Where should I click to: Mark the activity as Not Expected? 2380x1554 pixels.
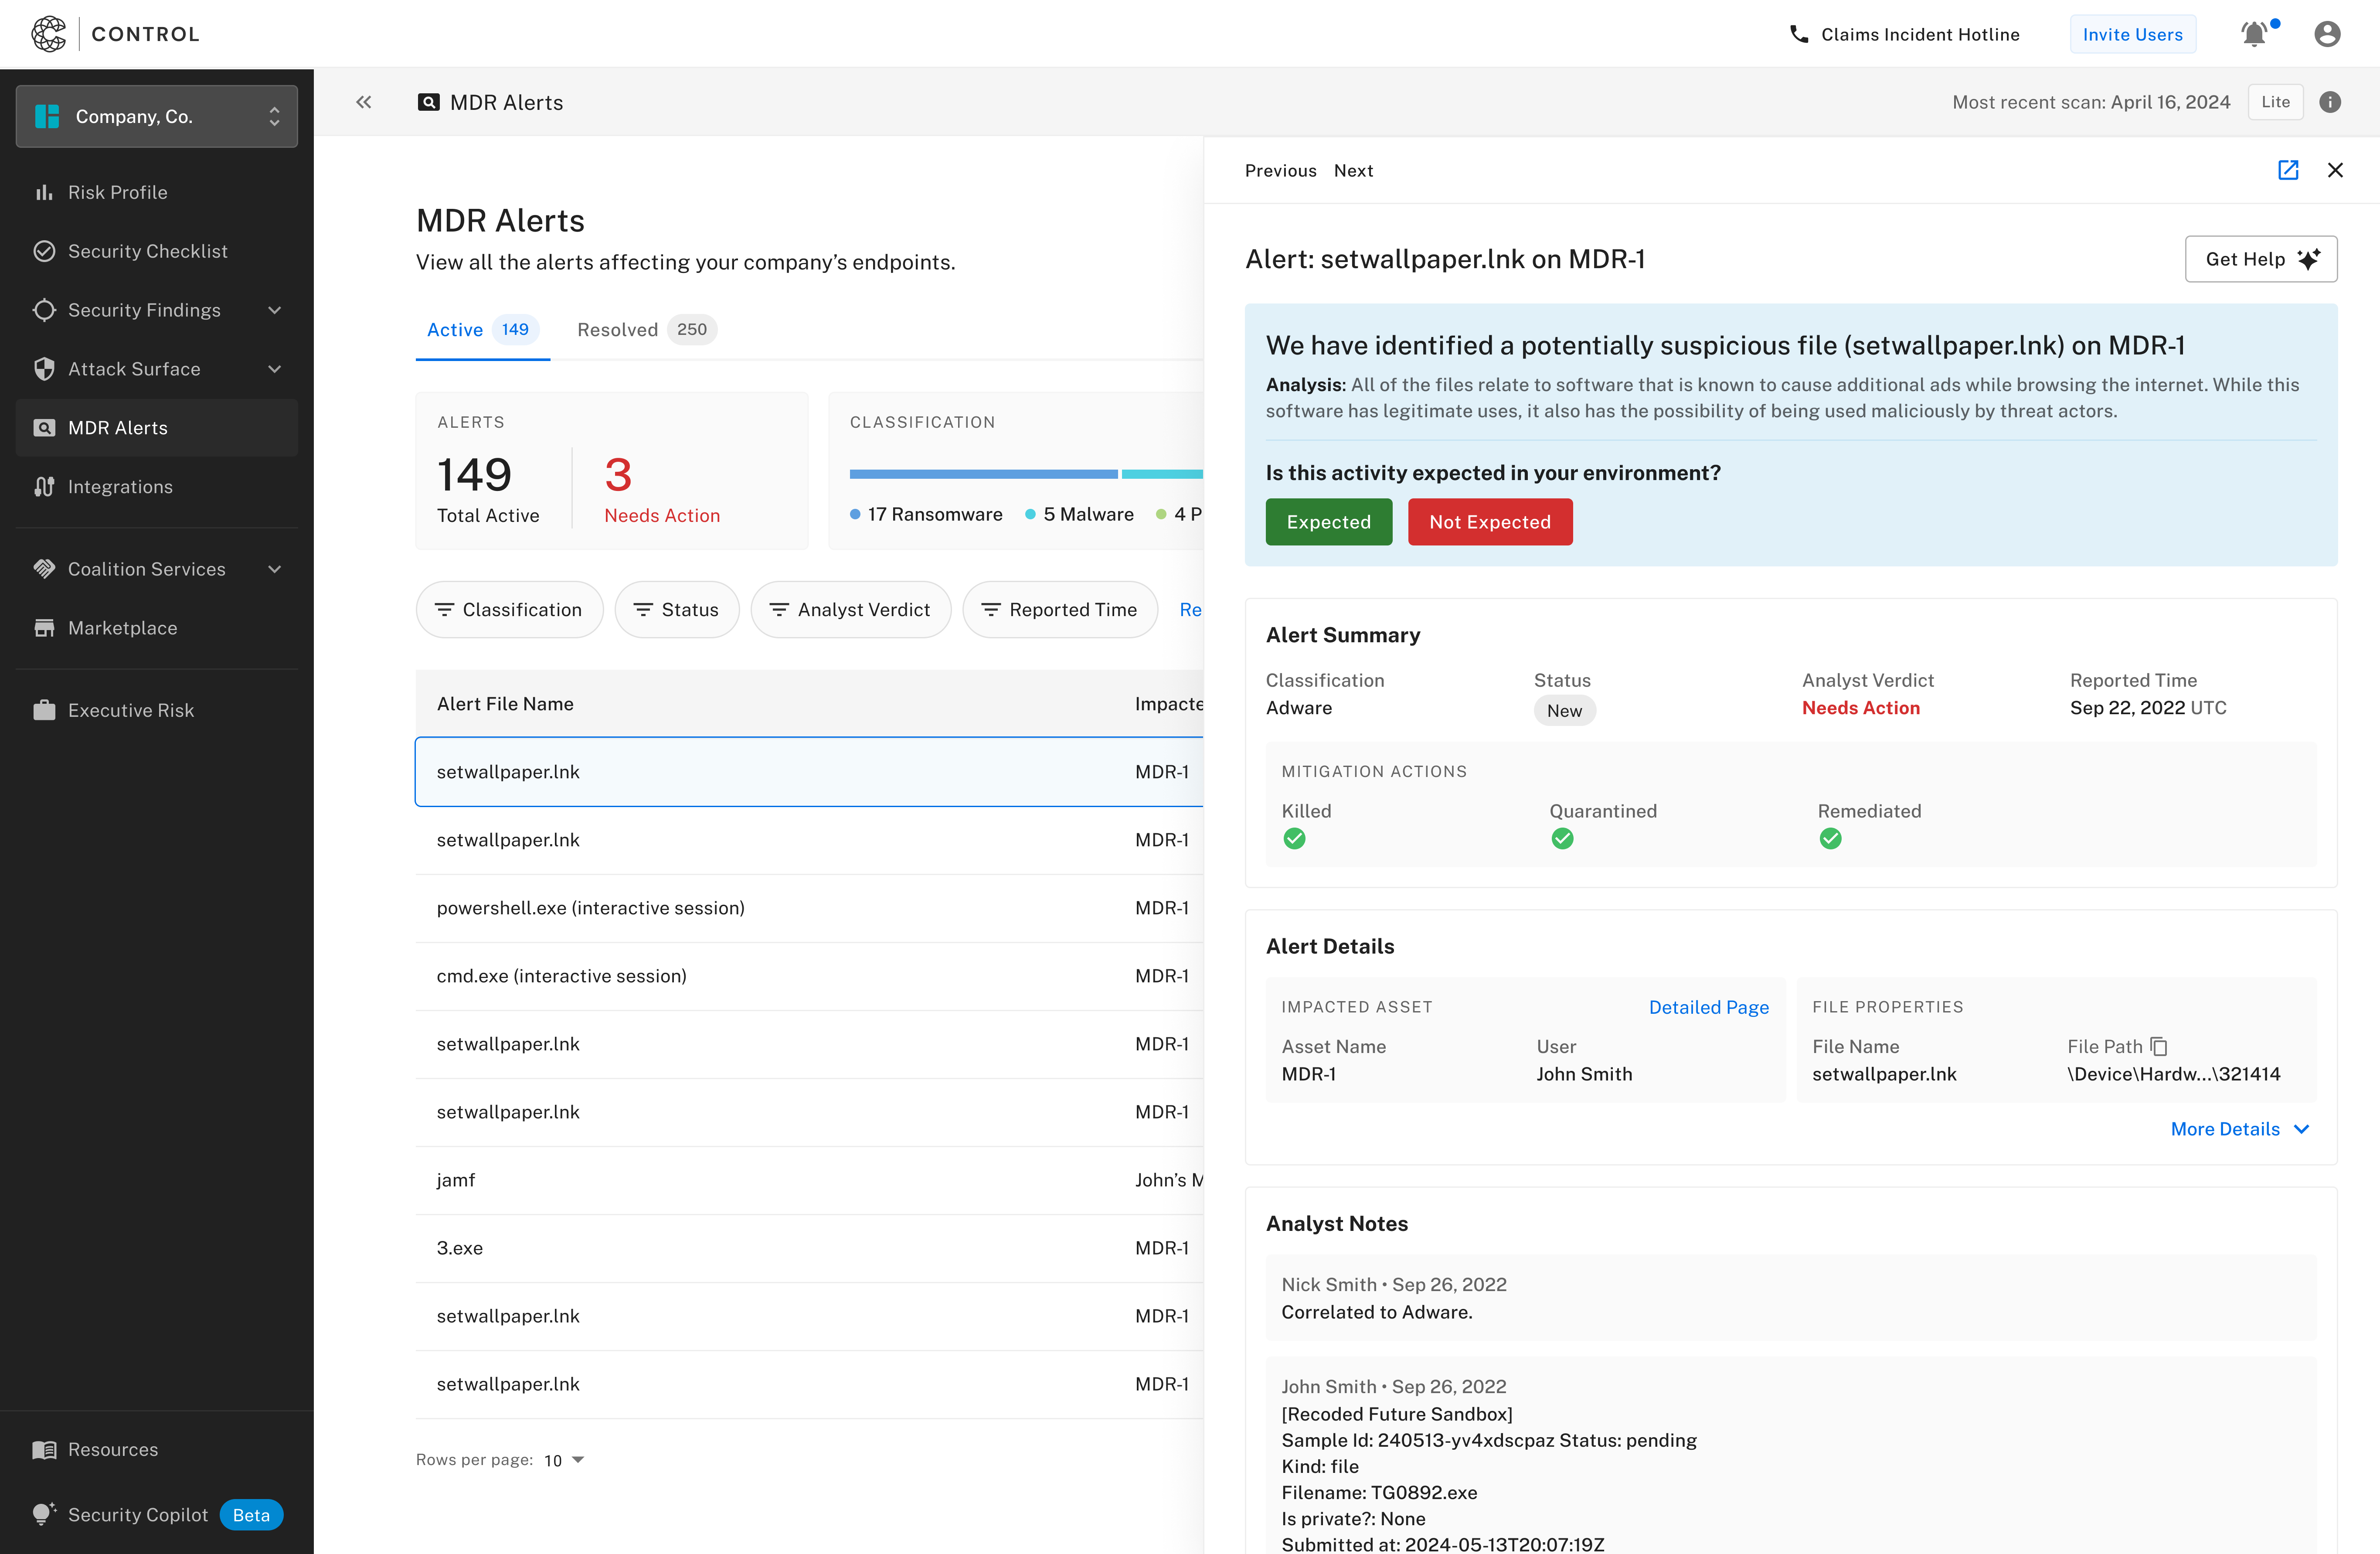[x=1490, y=522]
